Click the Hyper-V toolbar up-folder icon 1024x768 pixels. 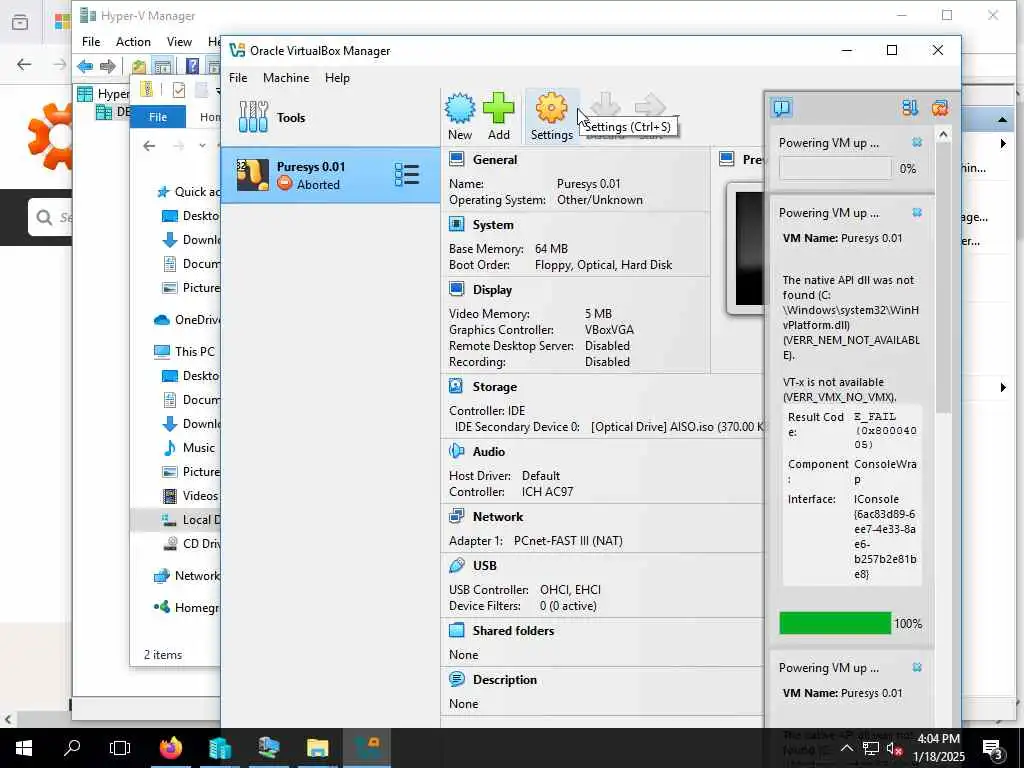click(138, 66)
